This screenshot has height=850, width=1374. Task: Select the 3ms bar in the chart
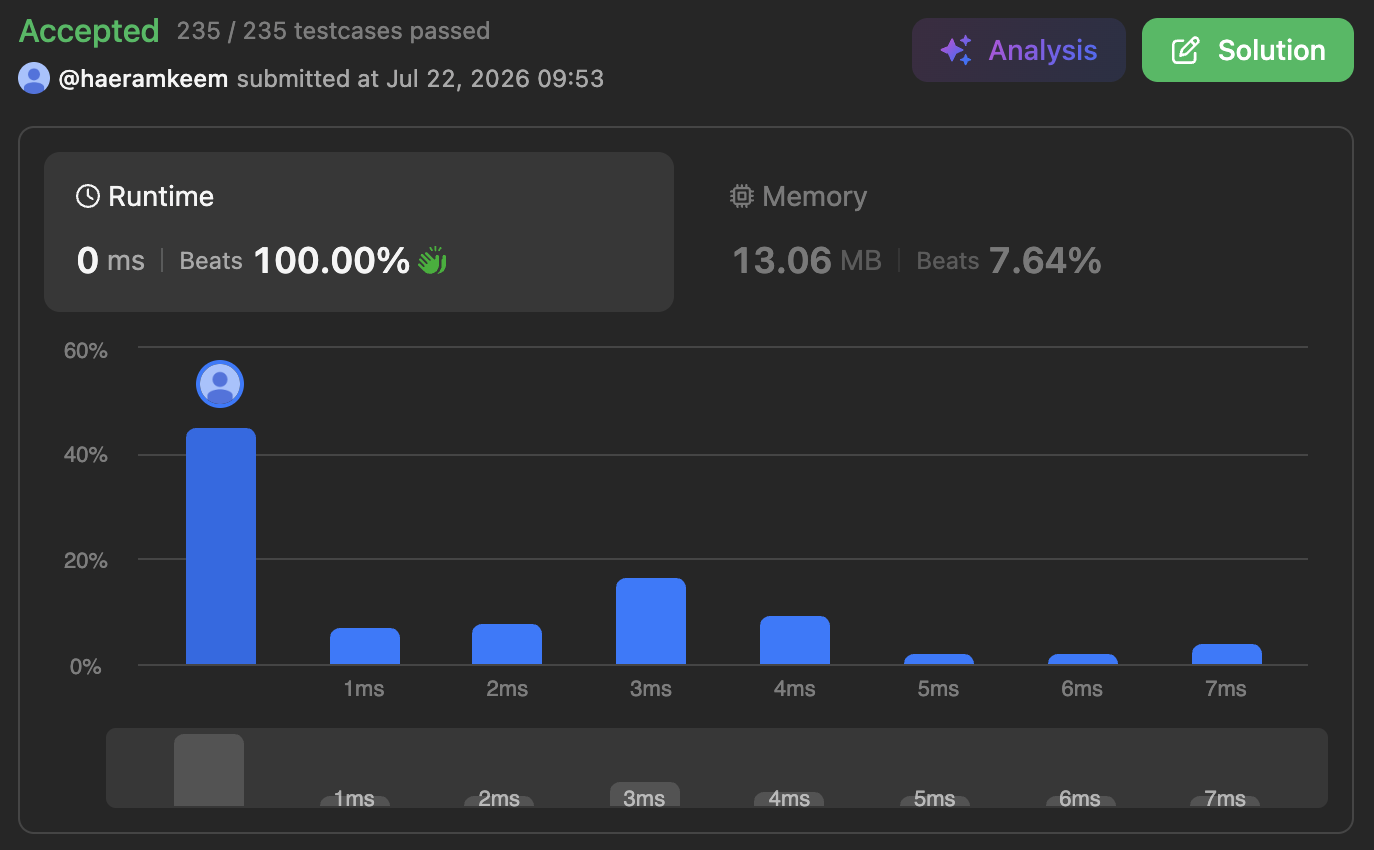[x=651, y=621]
